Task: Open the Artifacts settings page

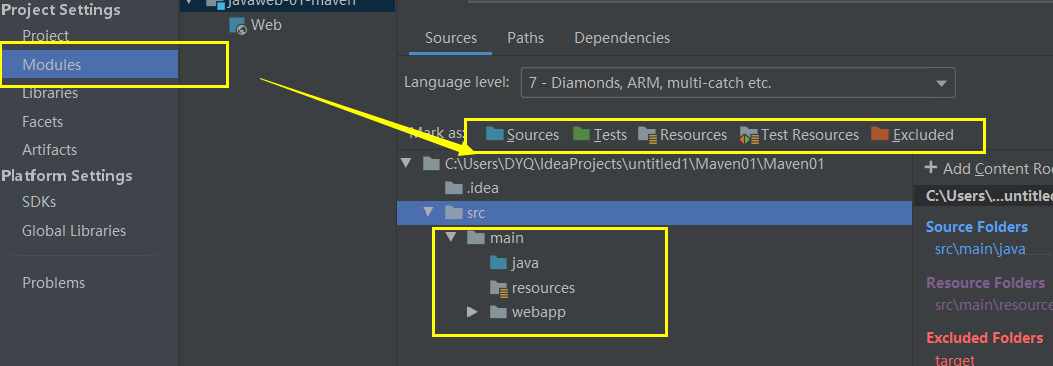Action: point(50,150)
